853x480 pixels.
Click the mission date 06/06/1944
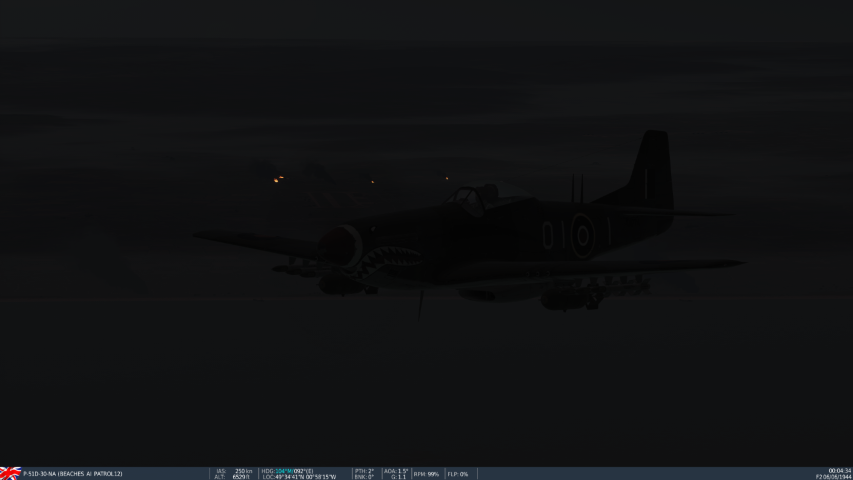(x=834, y=477)
